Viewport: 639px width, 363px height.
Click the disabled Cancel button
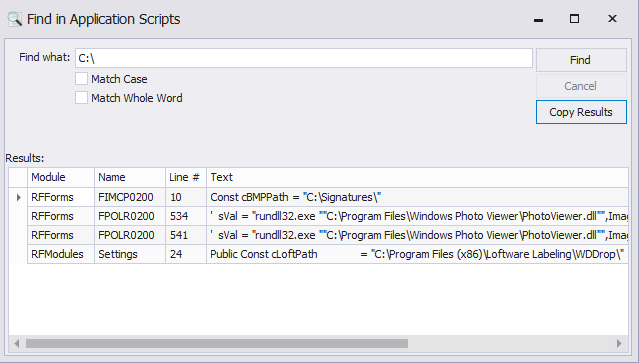(581, 86)
